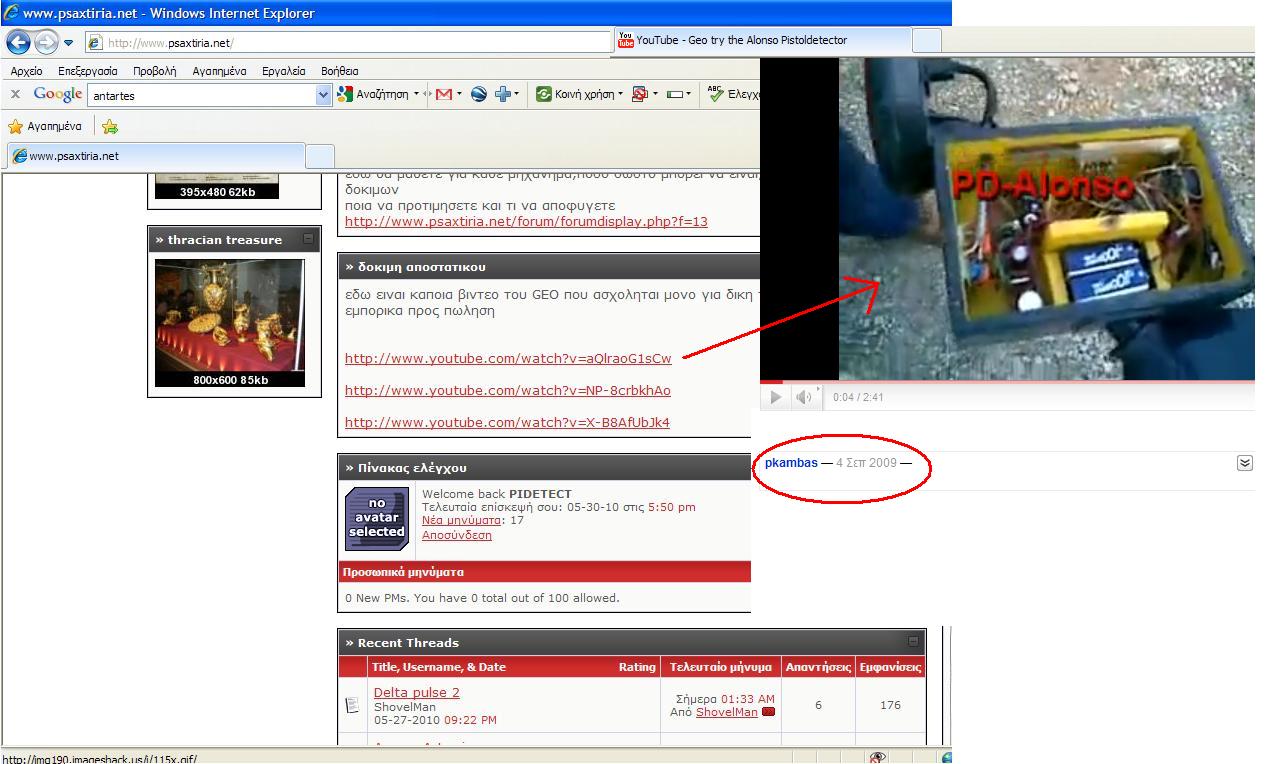
Task: Open the Αγαπημένα menu in menu bar
Action: coord(219,71)
